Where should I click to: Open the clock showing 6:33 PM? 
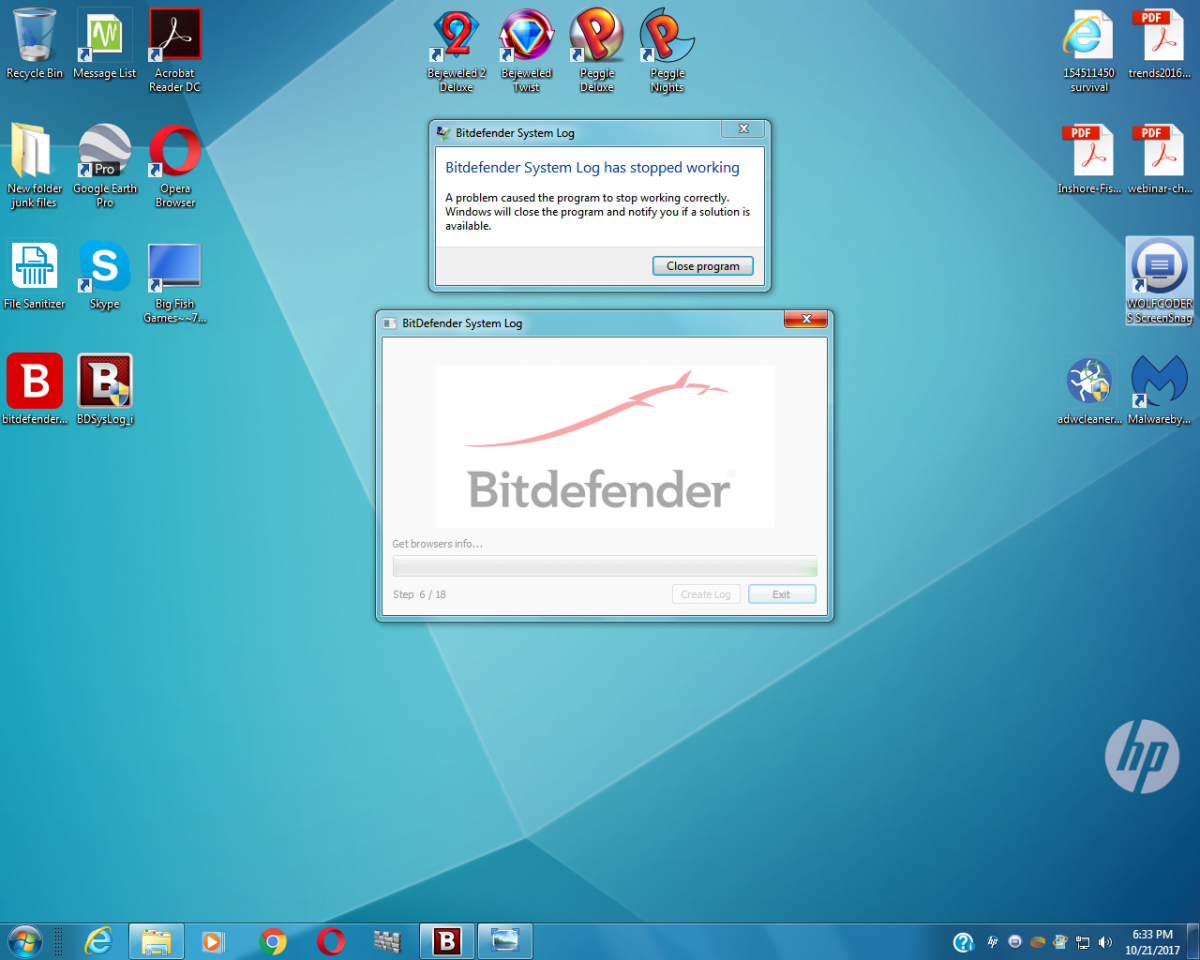coord(1152,941)
